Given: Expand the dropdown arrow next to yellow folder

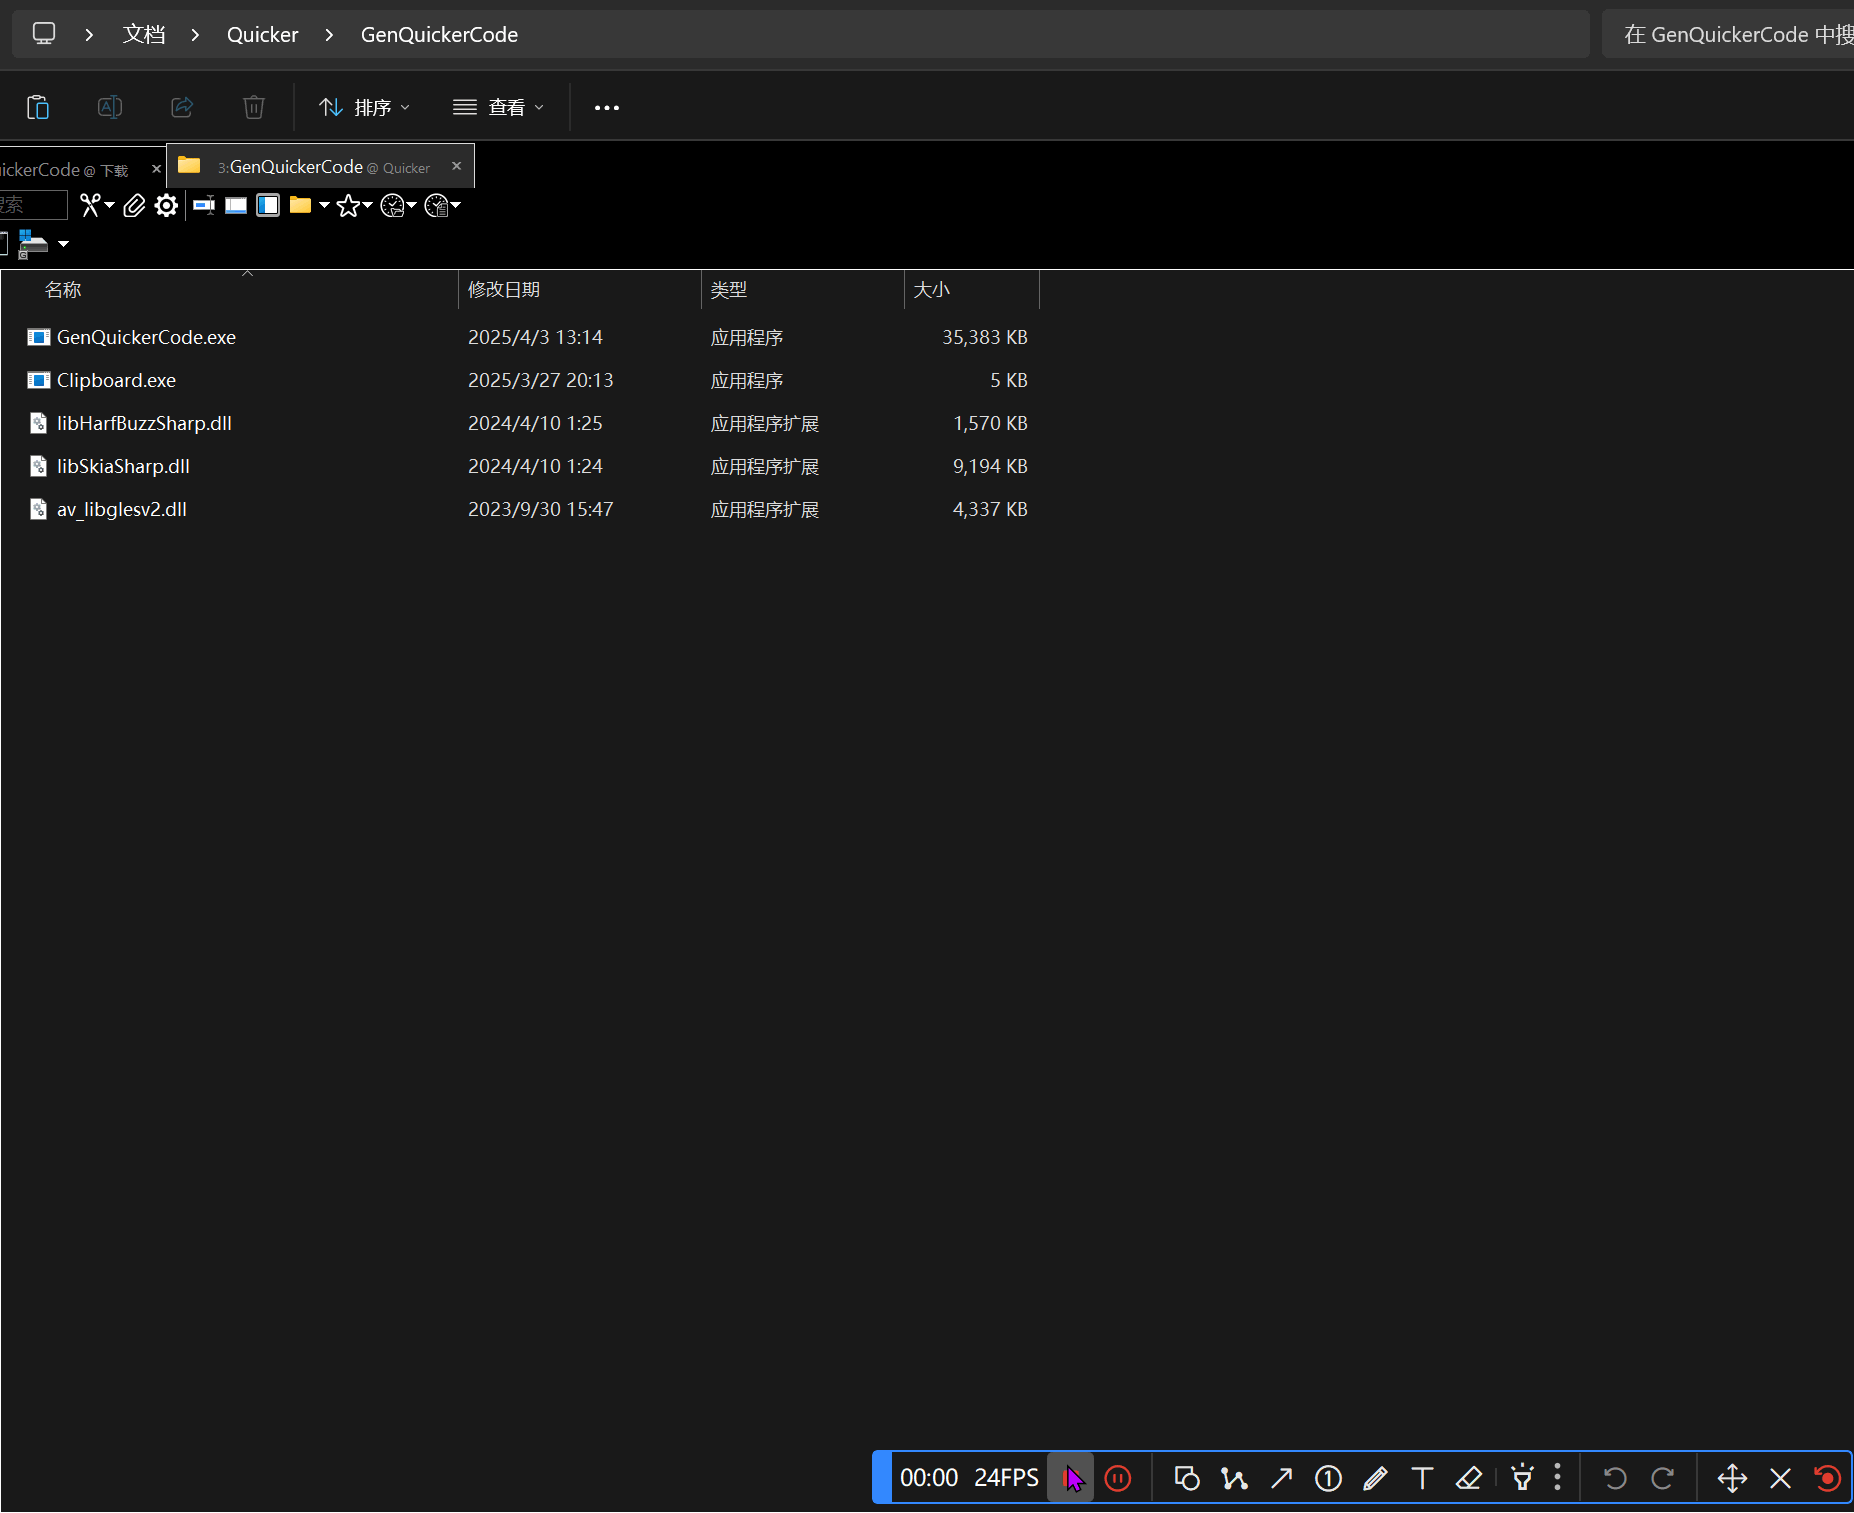Looking at the screenshot, I should pos(324,205).
